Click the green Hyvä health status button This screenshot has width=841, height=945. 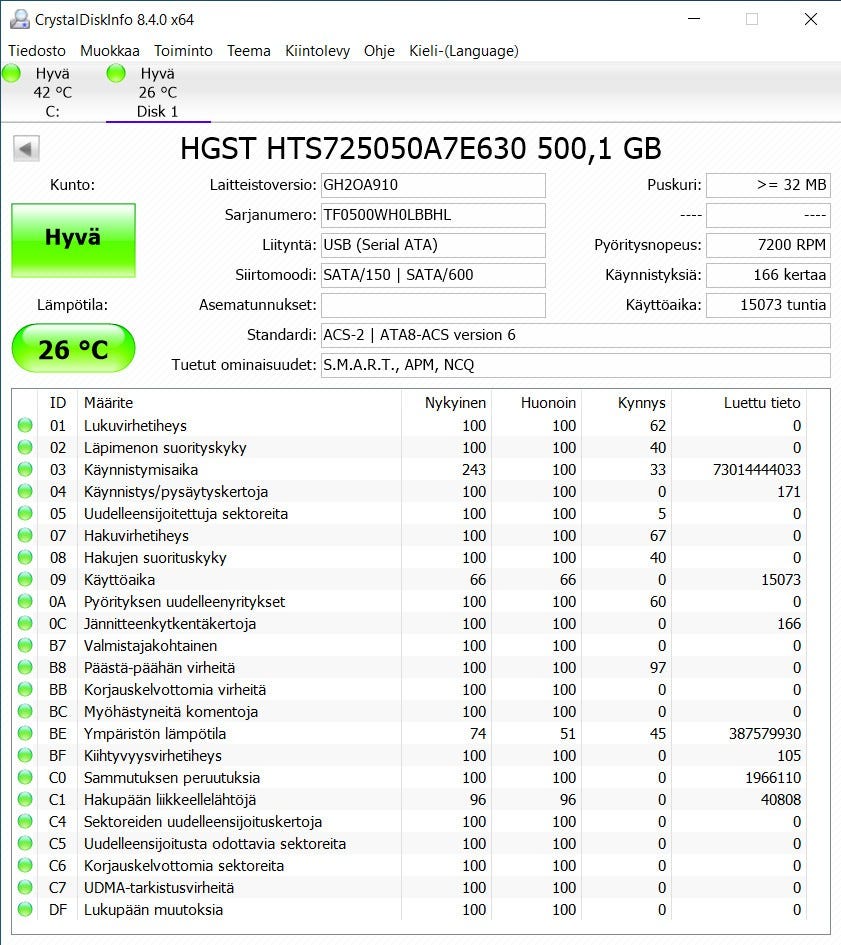point(73,240)
